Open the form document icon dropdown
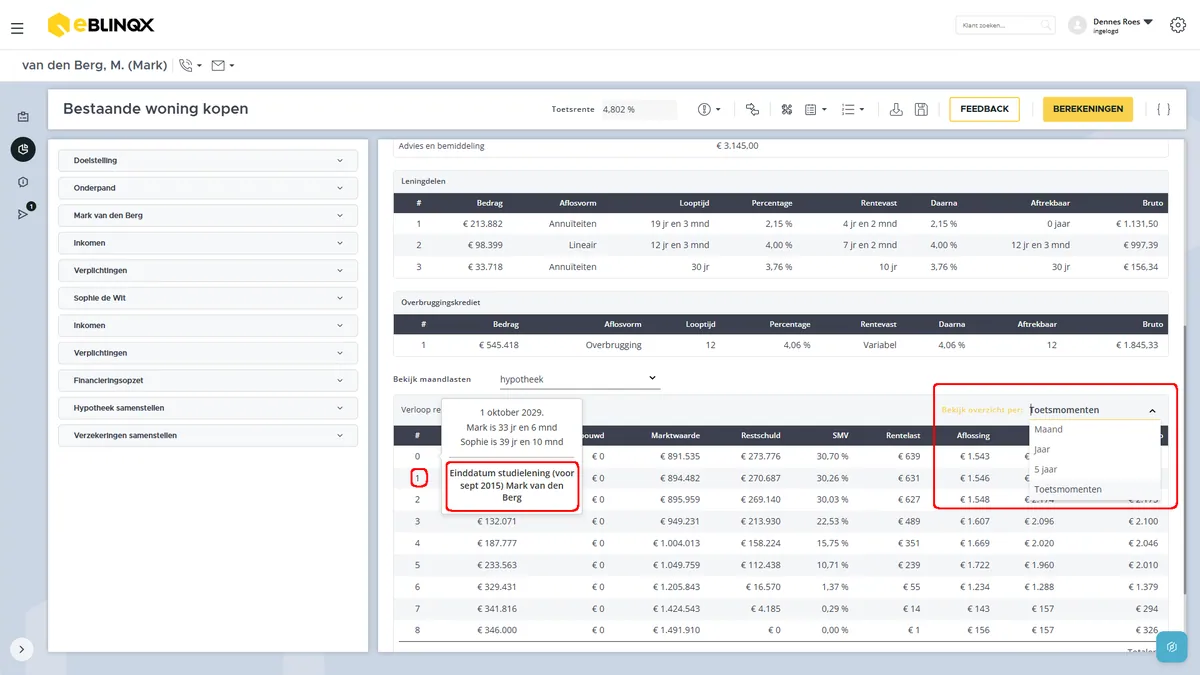Image resolution: width=1200 pixels, height=675 pixels. [x=816, y=109]
